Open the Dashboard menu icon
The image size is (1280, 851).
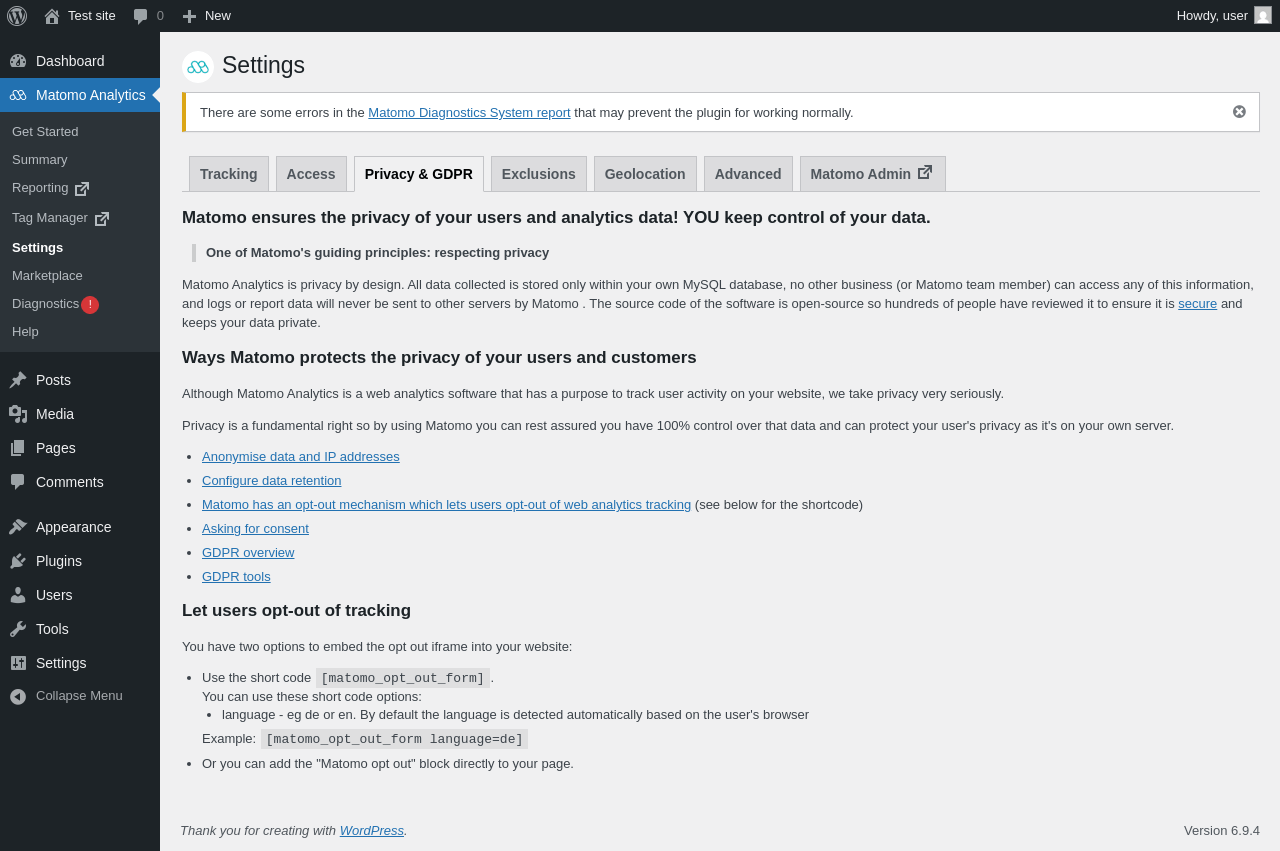tap(18, 61)
